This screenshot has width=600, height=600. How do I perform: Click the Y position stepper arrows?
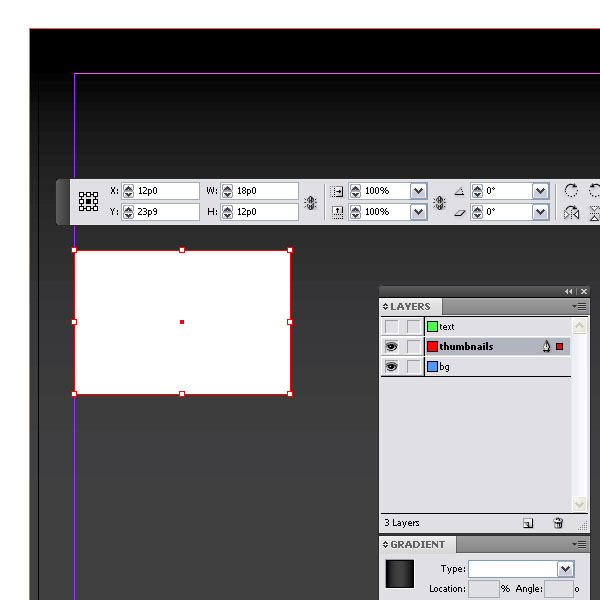coord(129,212)
